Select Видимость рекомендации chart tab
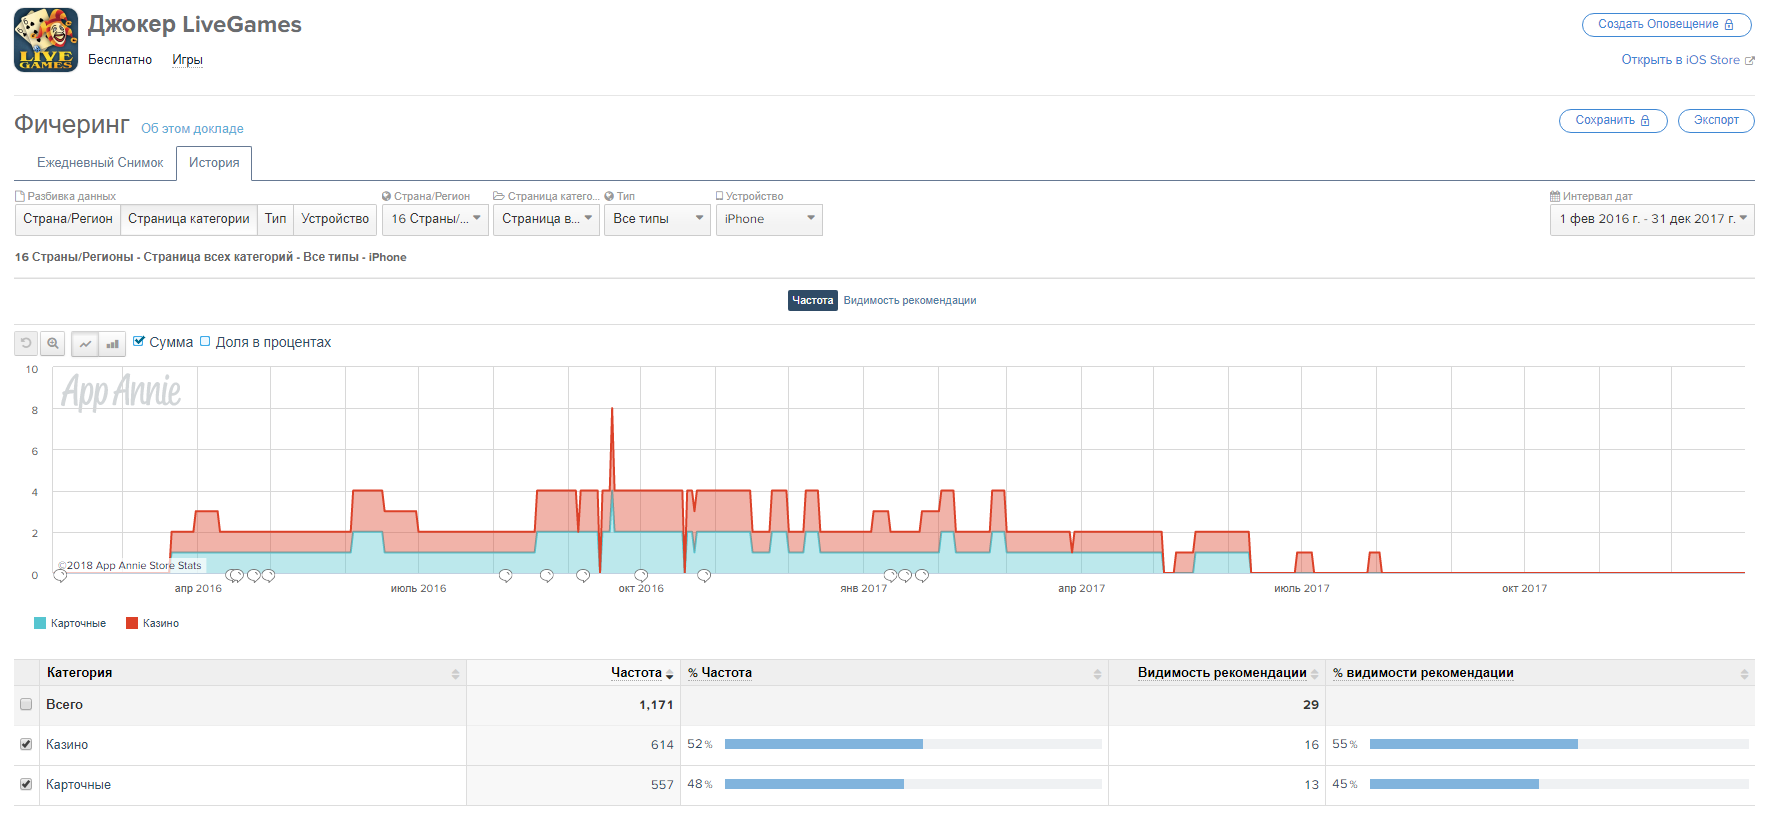Image resolution: width=1774 pixels, height=823 pixels. (x=909, y=300)
